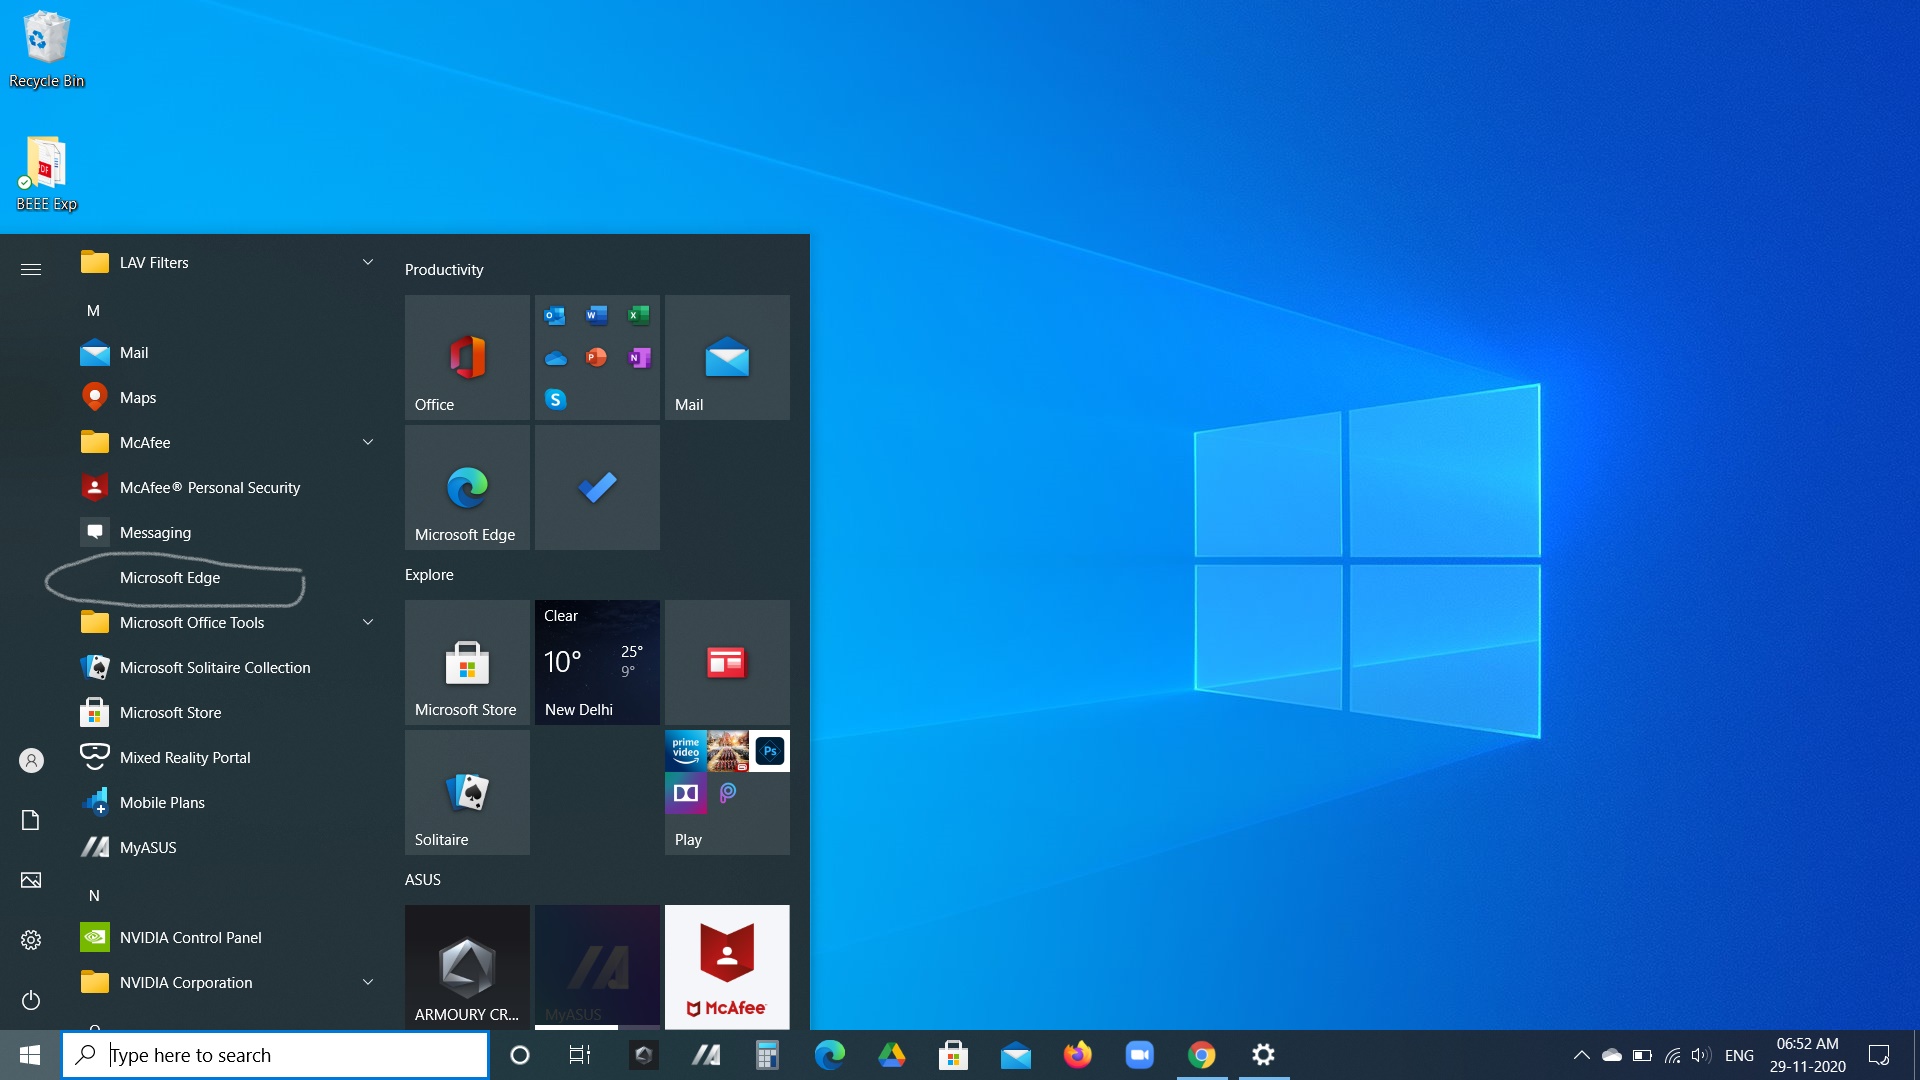Expand the McAfee folder chevron
The width and height of the screenshot is (1920, 1080).
pos(368,442)
